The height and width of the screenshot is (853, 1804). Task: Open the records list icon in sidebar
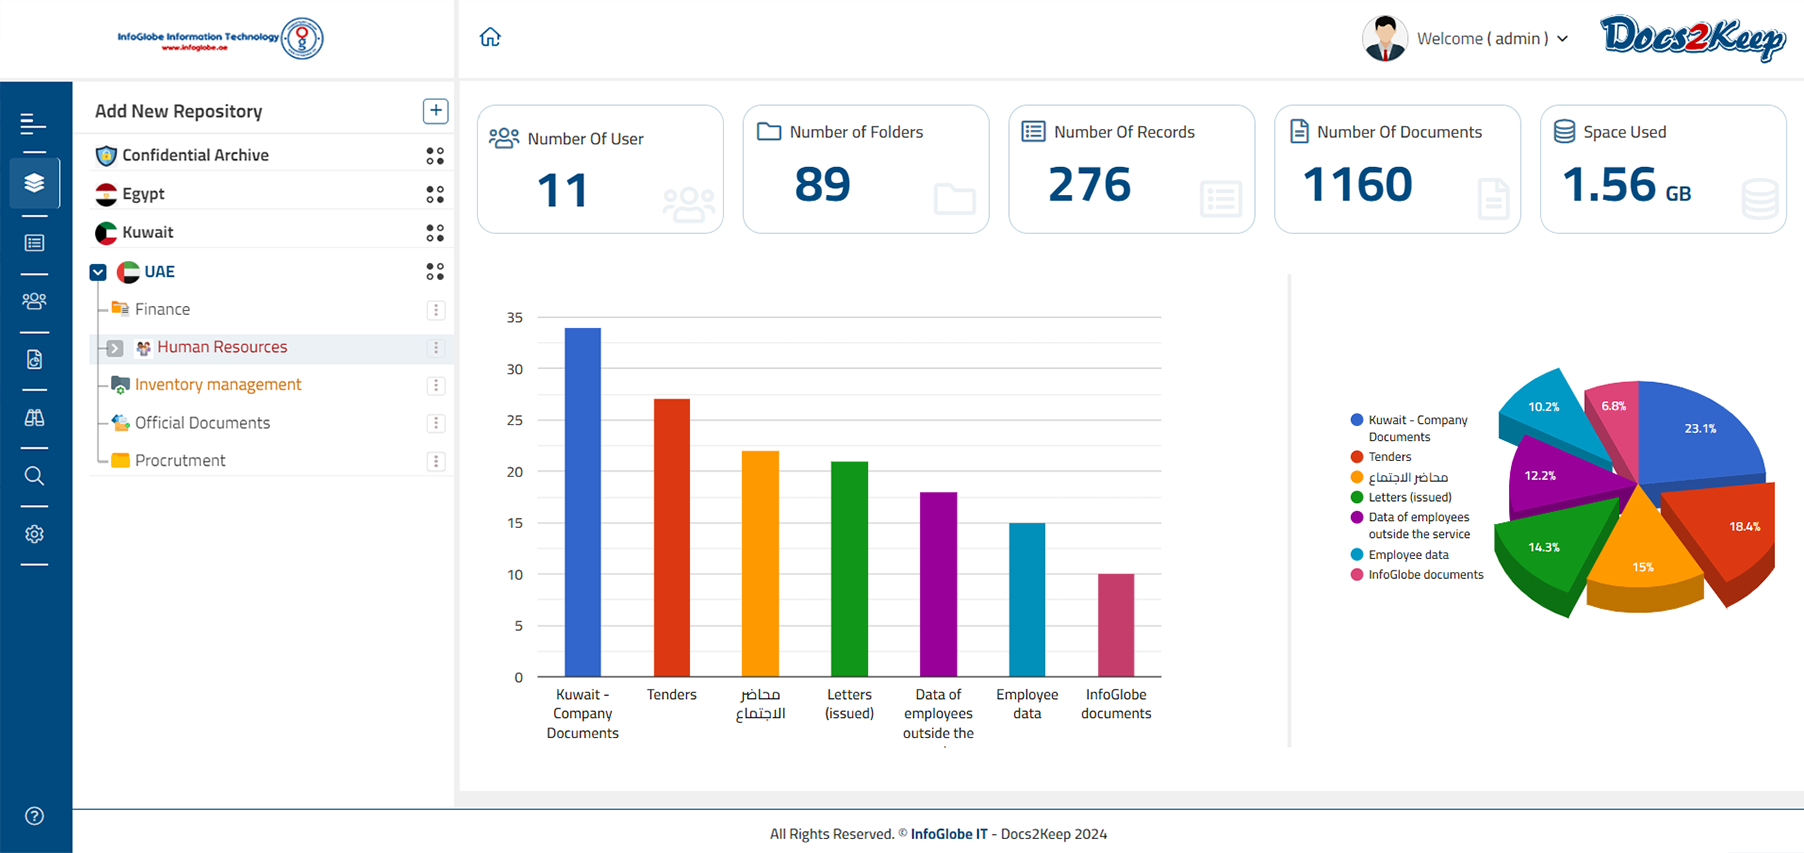pos(34,243)
